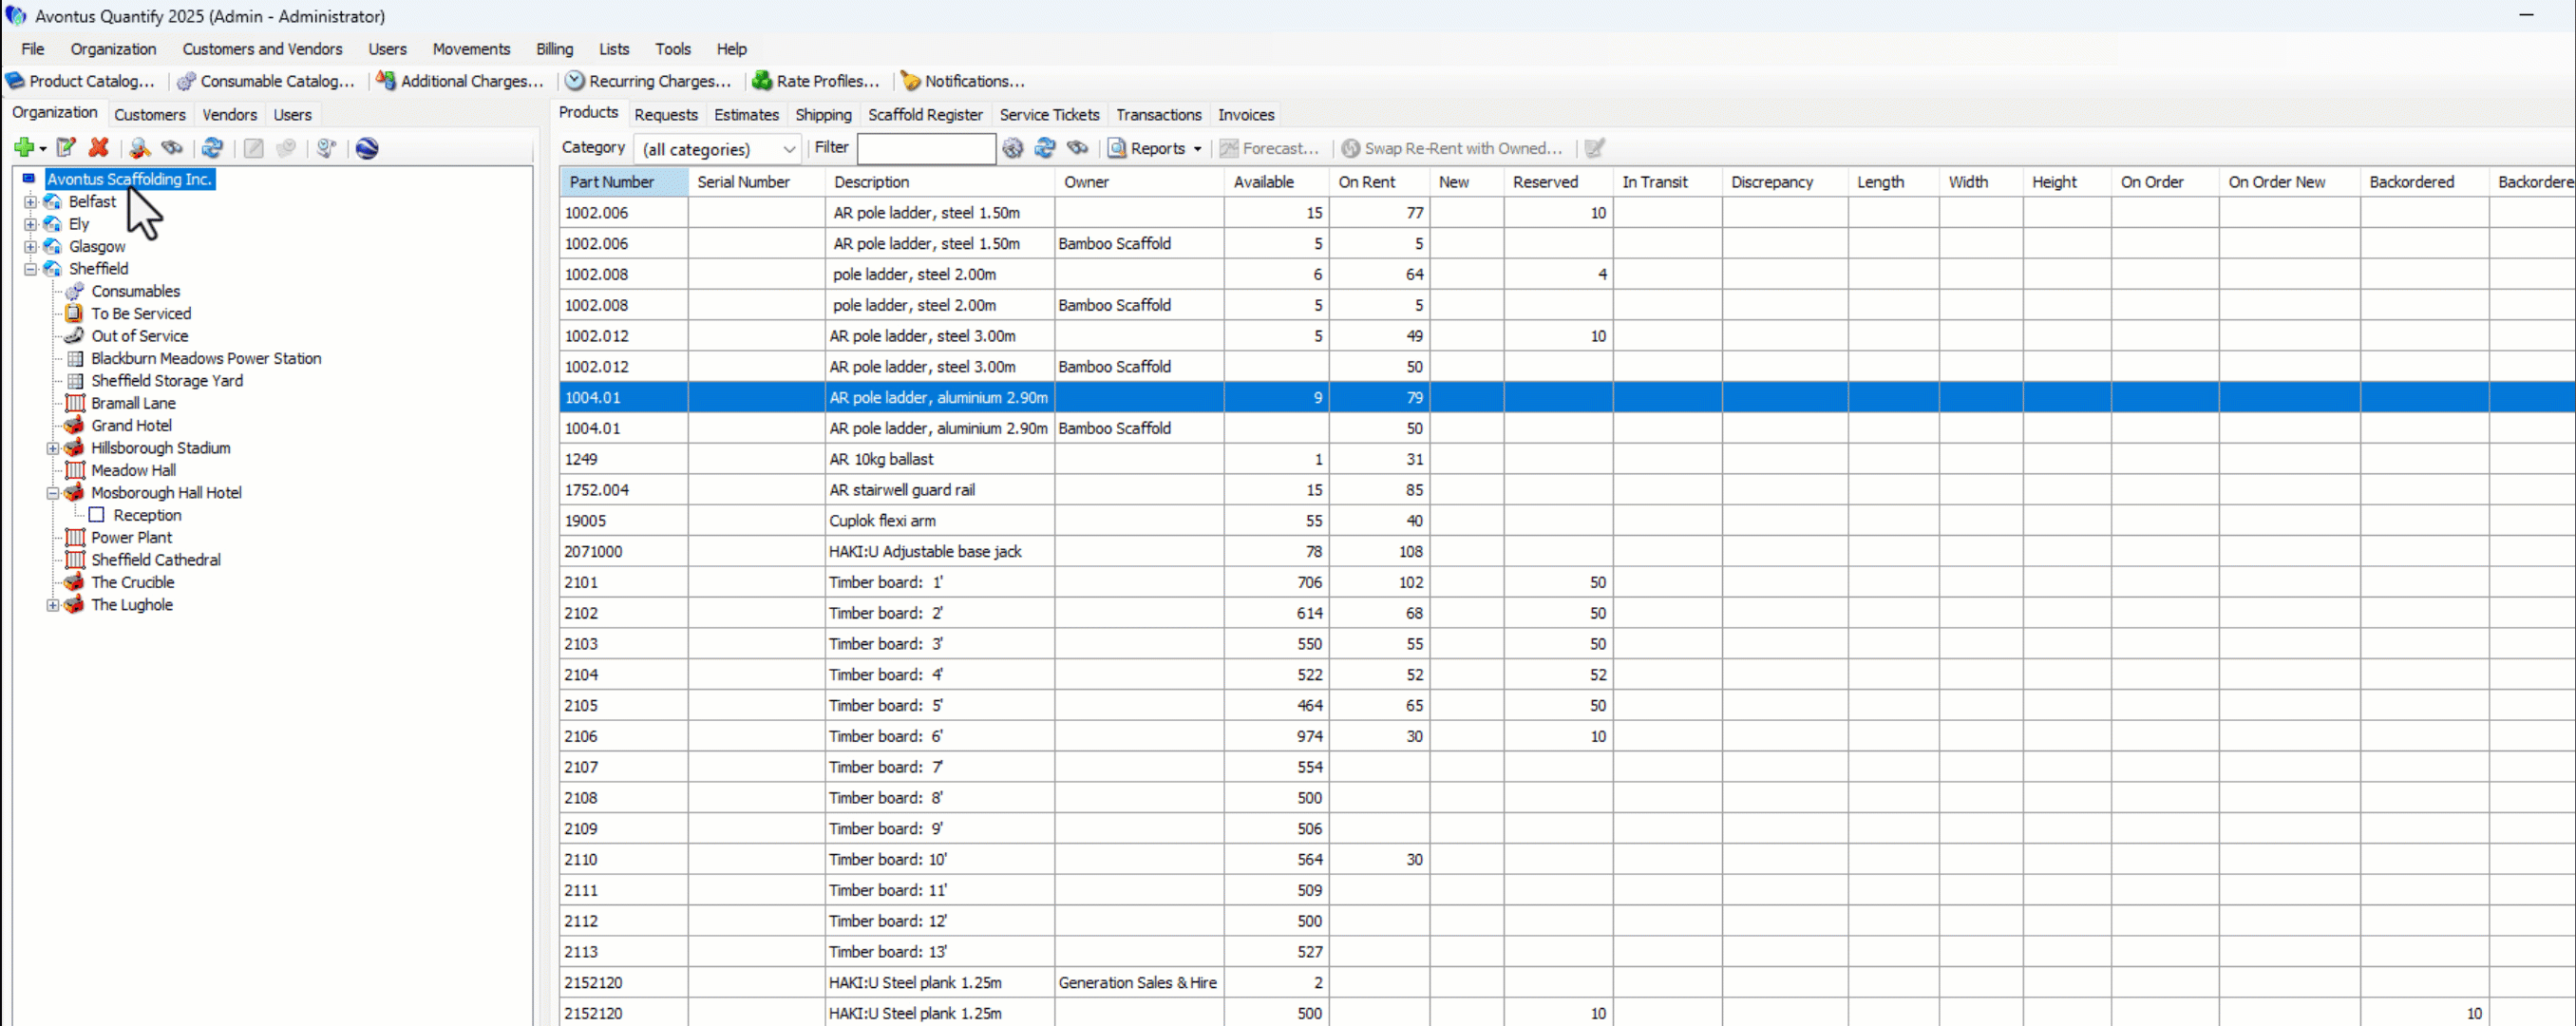Switch to the Scaffold Register tab
The width and height of the screenshot is (2576, 1026).
tap(924, 115)
